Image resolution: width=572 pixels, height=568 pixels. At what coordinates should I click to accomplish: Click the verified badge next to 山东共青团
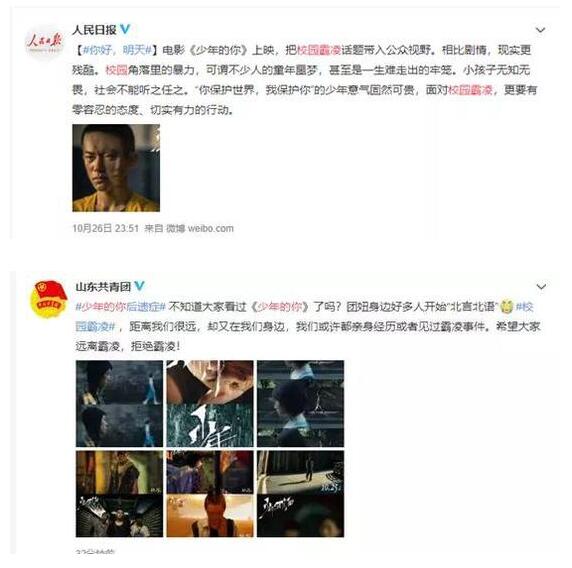pyautogui.click(x=140, y=286)
